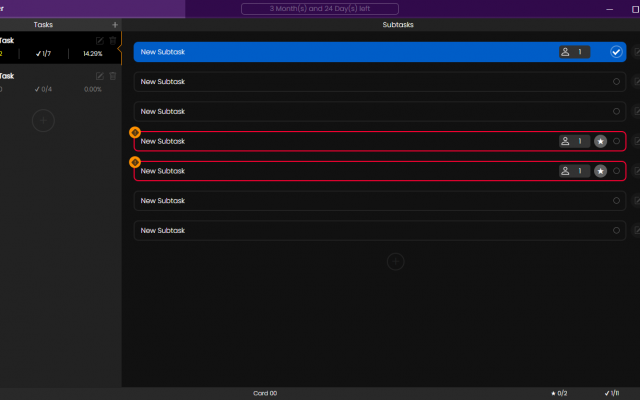Click the star badge on the fifth subtask
Screen dimensions: 640x400
[x=600, y=172]
